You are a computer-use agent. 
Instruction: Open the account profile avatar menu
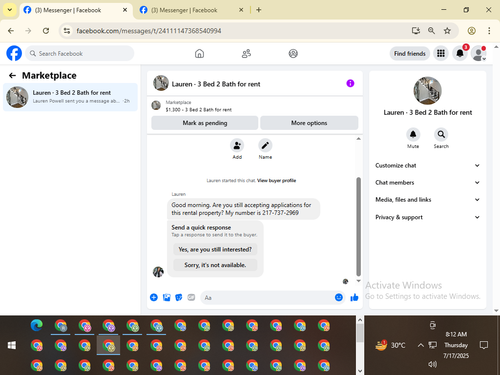pyautogui.click(x=479, y=53)
